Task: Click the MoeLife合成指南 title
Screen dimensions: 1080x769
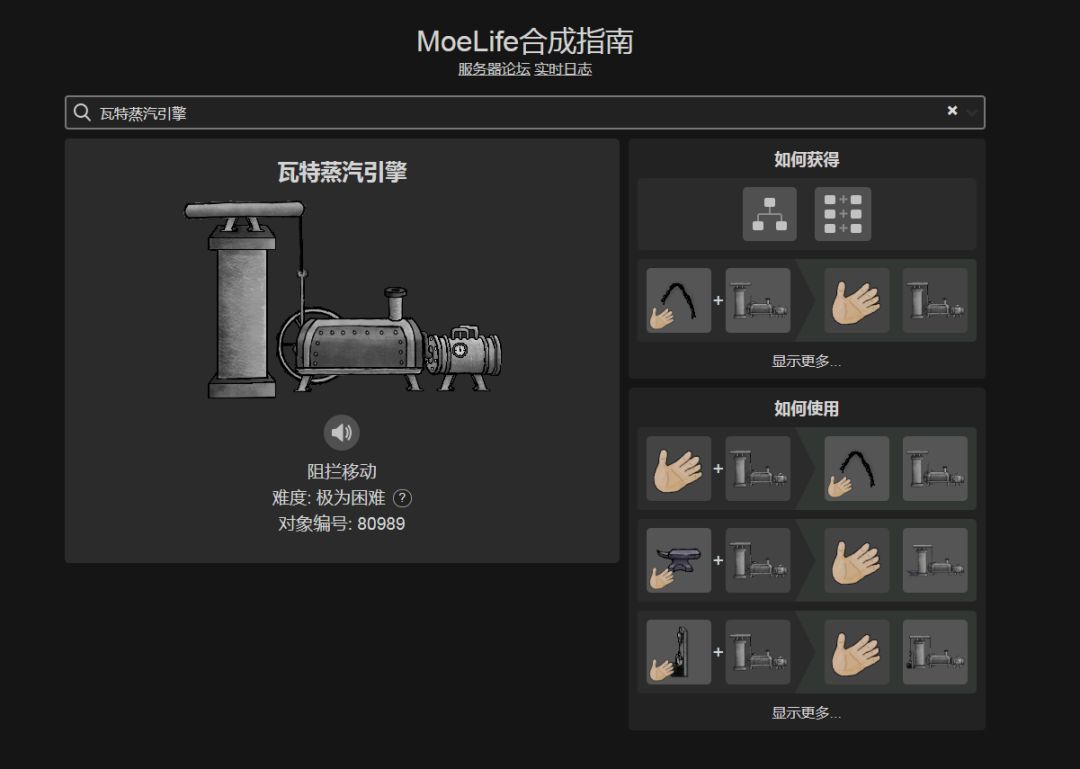Action: (525, 41)
